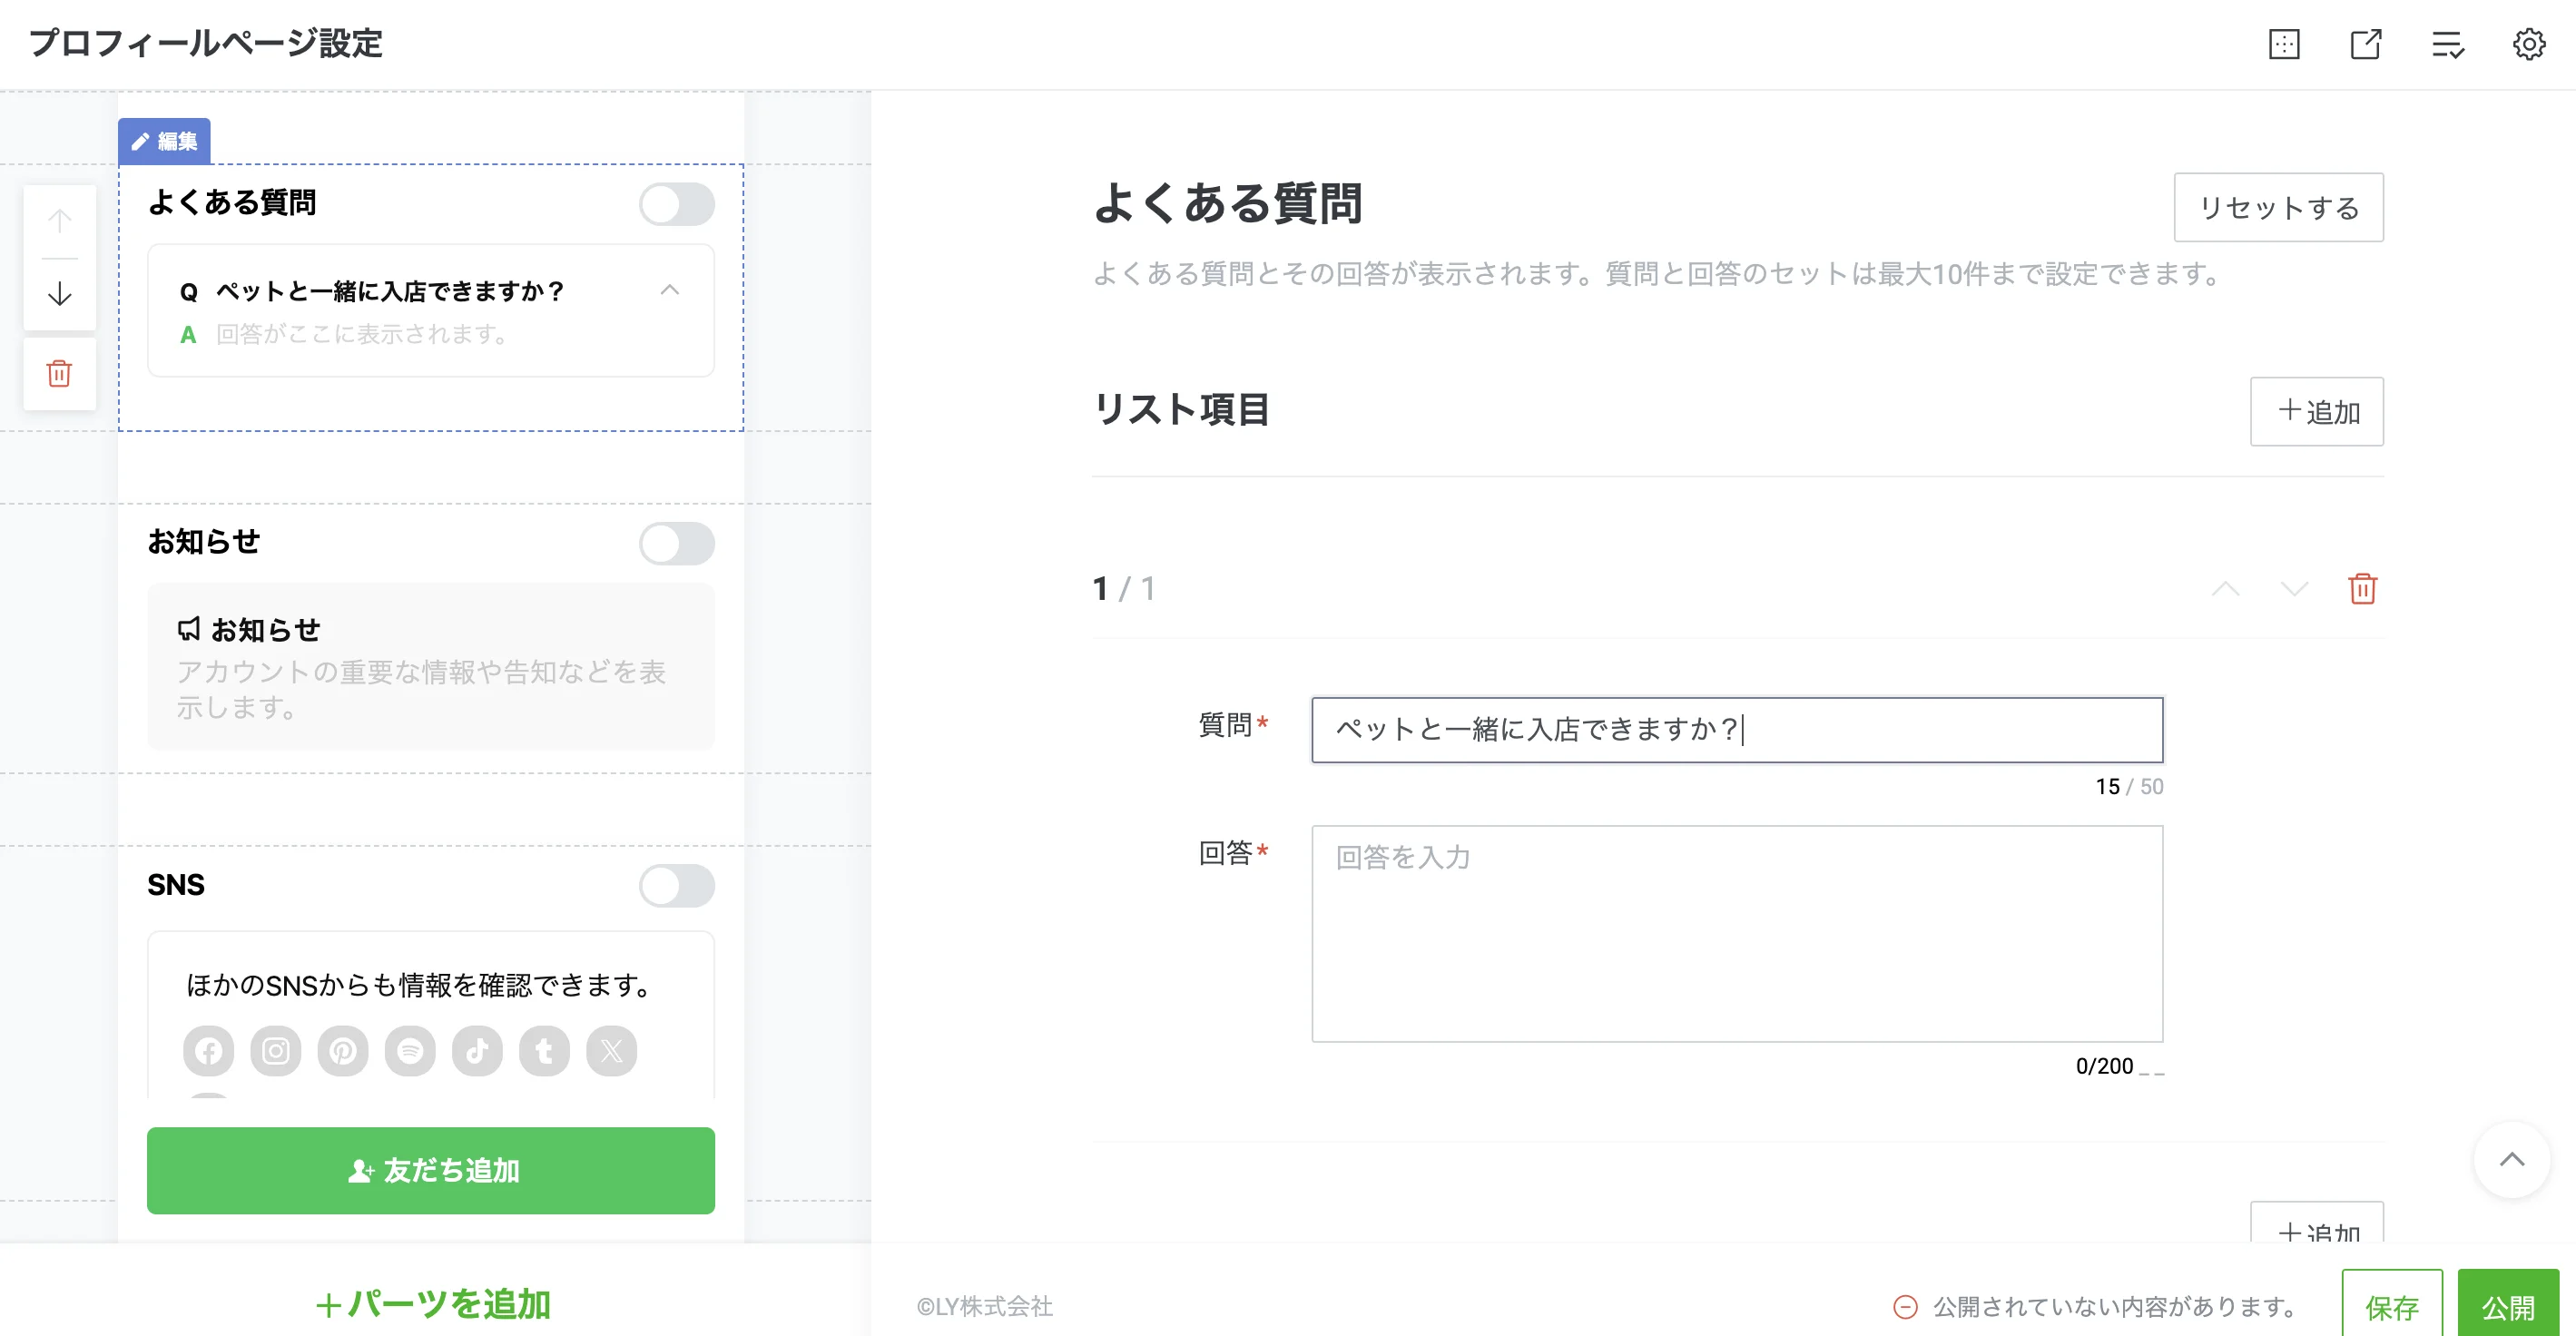The width and height of the screenshot is (2576, 1336).
Task: Click the Tumblr icon in SNS preview
Action: point(544,1051)
